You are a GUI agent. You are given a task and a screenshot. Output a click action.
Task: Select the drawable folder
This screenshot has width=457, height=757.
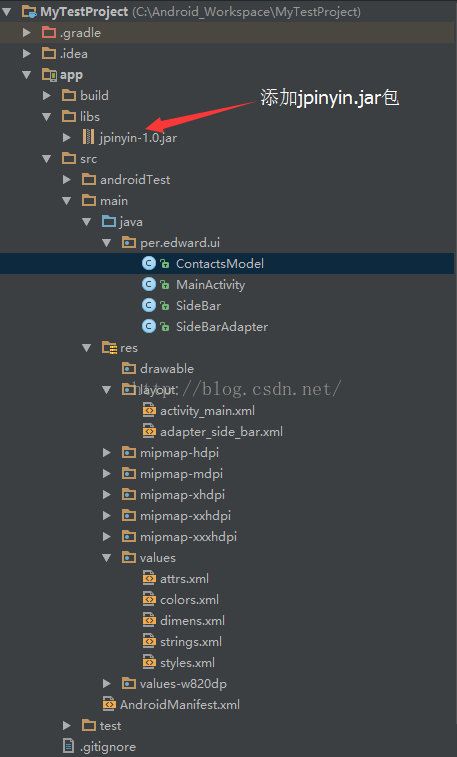pos(166,369)
